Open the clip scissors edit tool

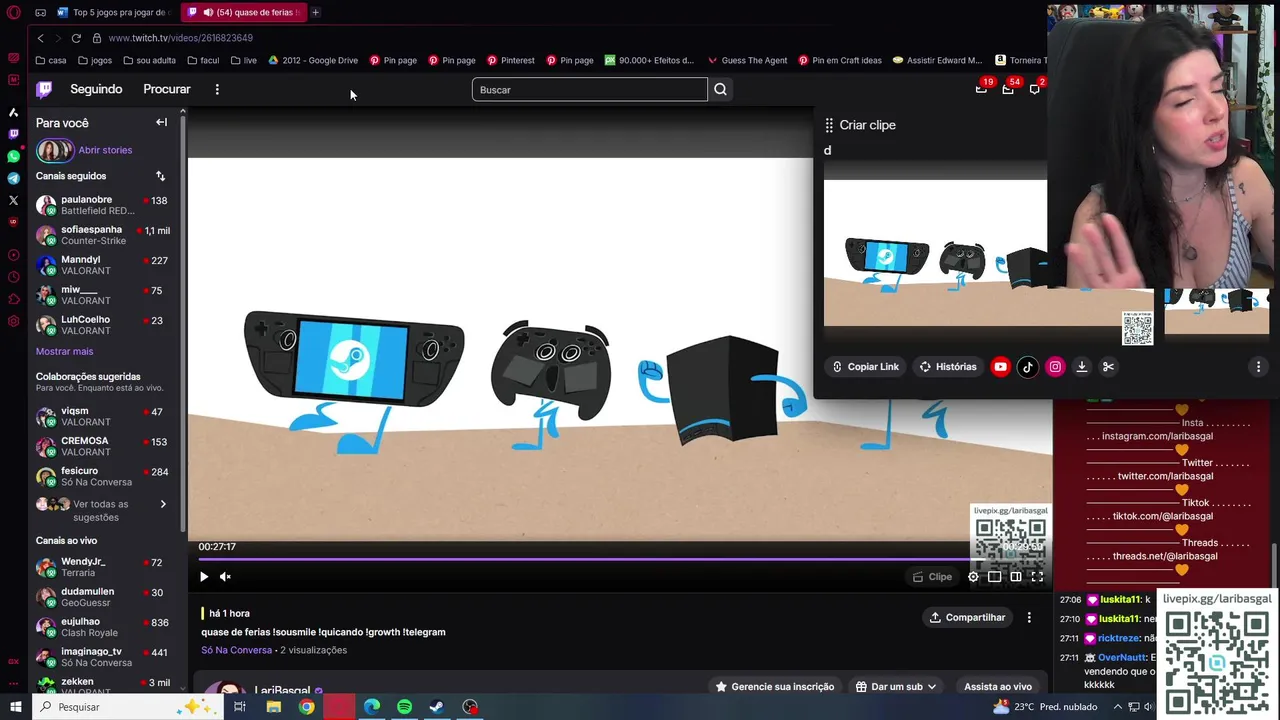coord(1108,367)
